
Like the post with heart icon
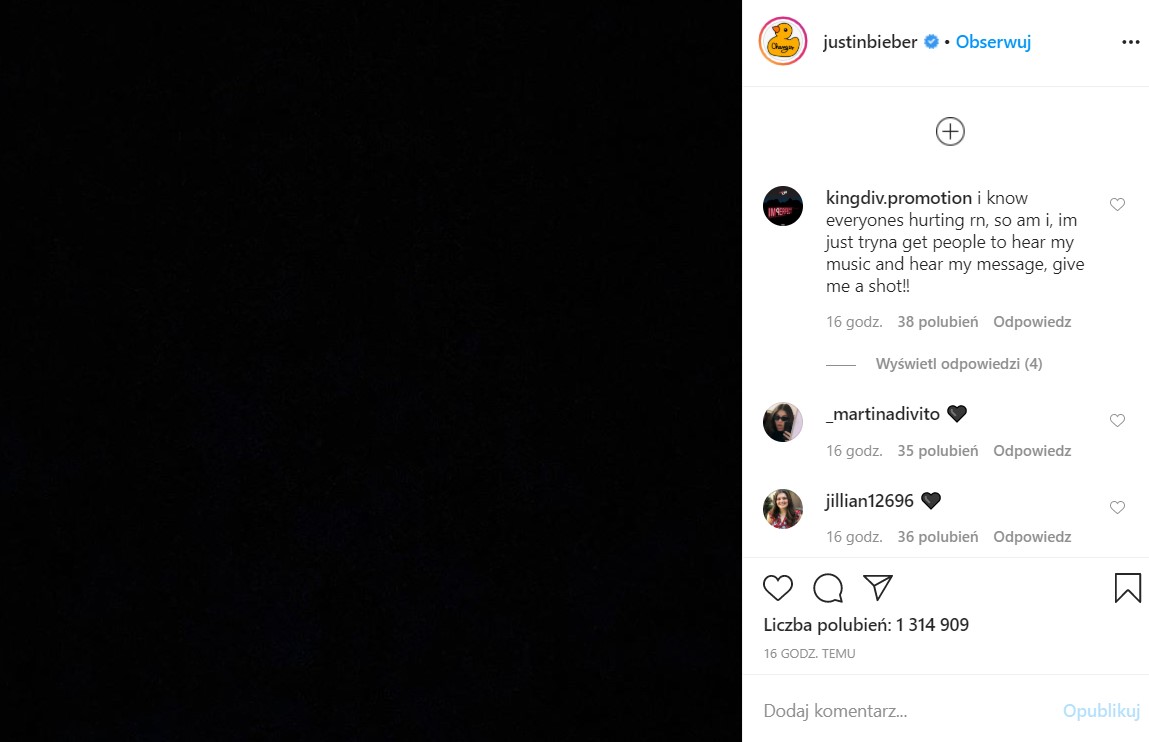[778, 588]
